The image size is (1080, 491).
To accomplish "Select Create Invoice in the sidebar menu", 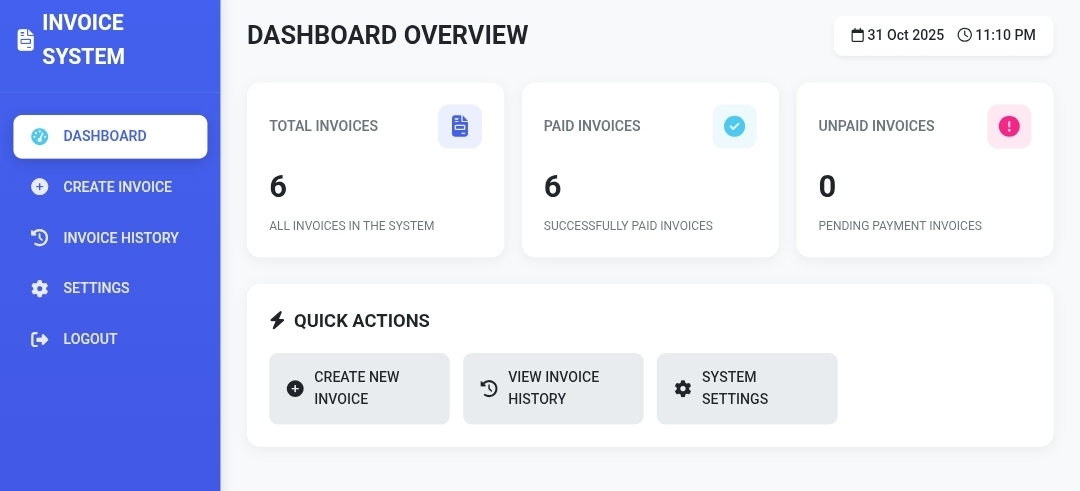I will (117, 187).
